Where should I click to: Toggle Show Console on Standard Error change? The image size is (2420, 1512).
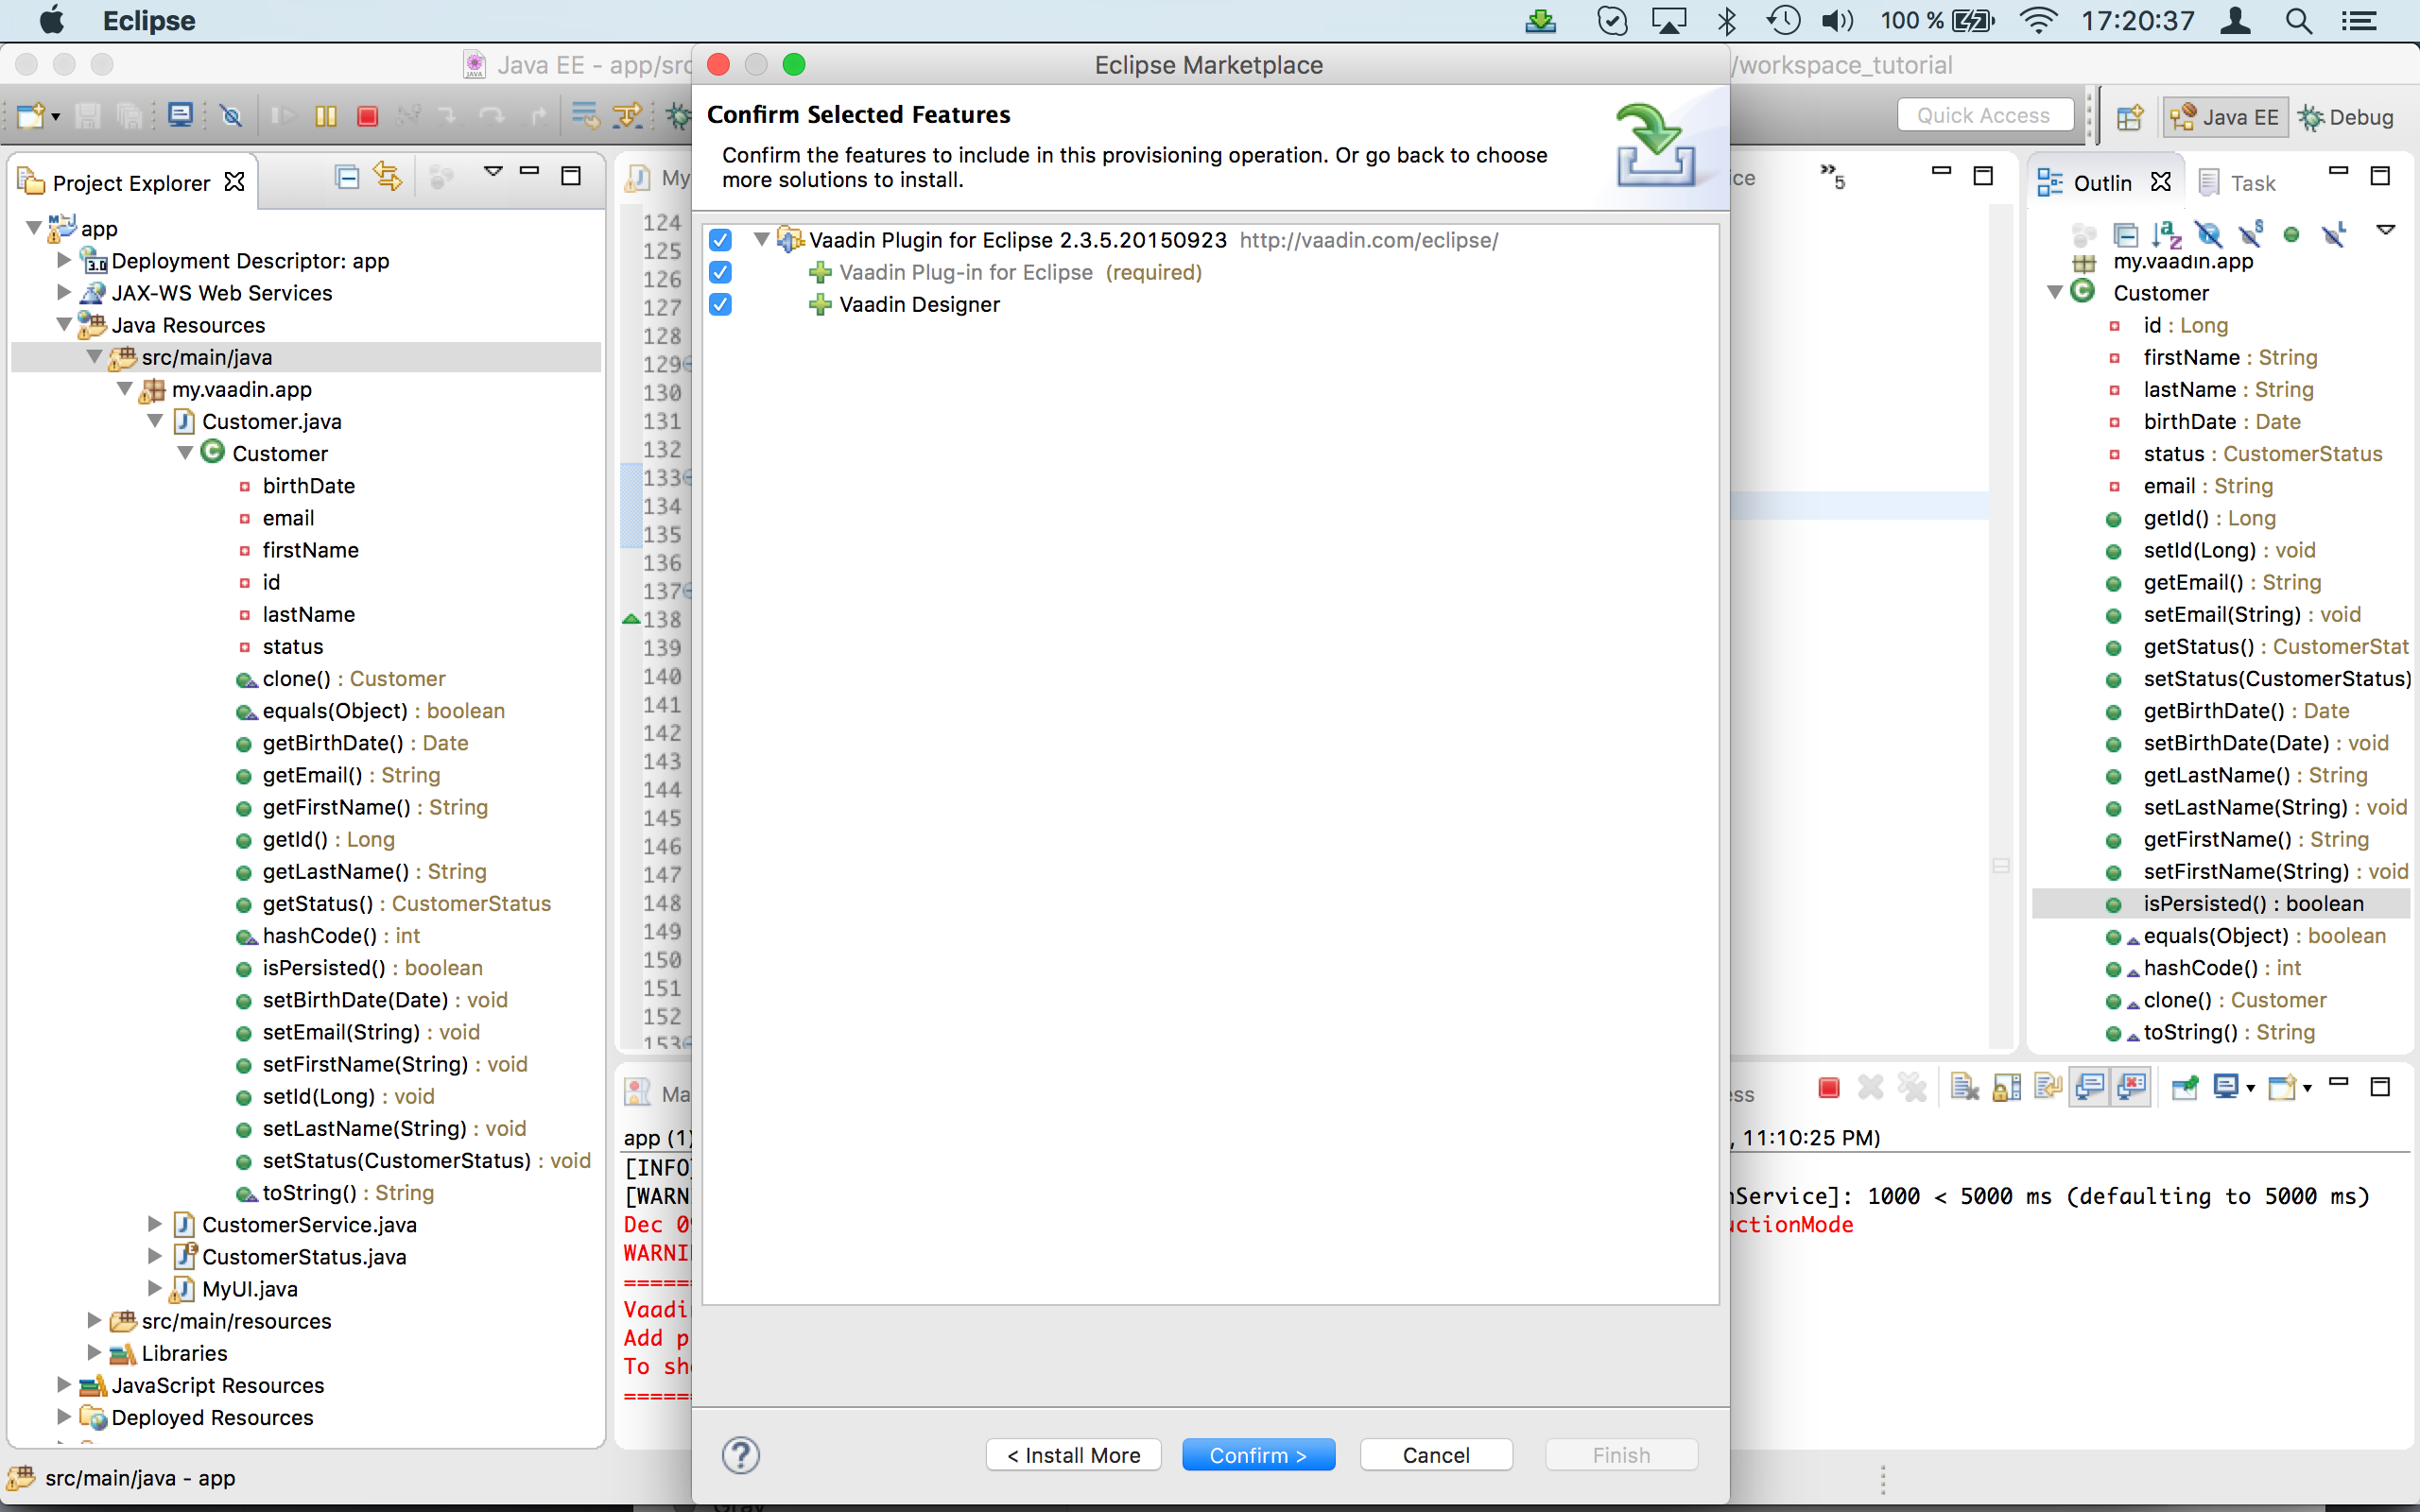point(2132,1087)
